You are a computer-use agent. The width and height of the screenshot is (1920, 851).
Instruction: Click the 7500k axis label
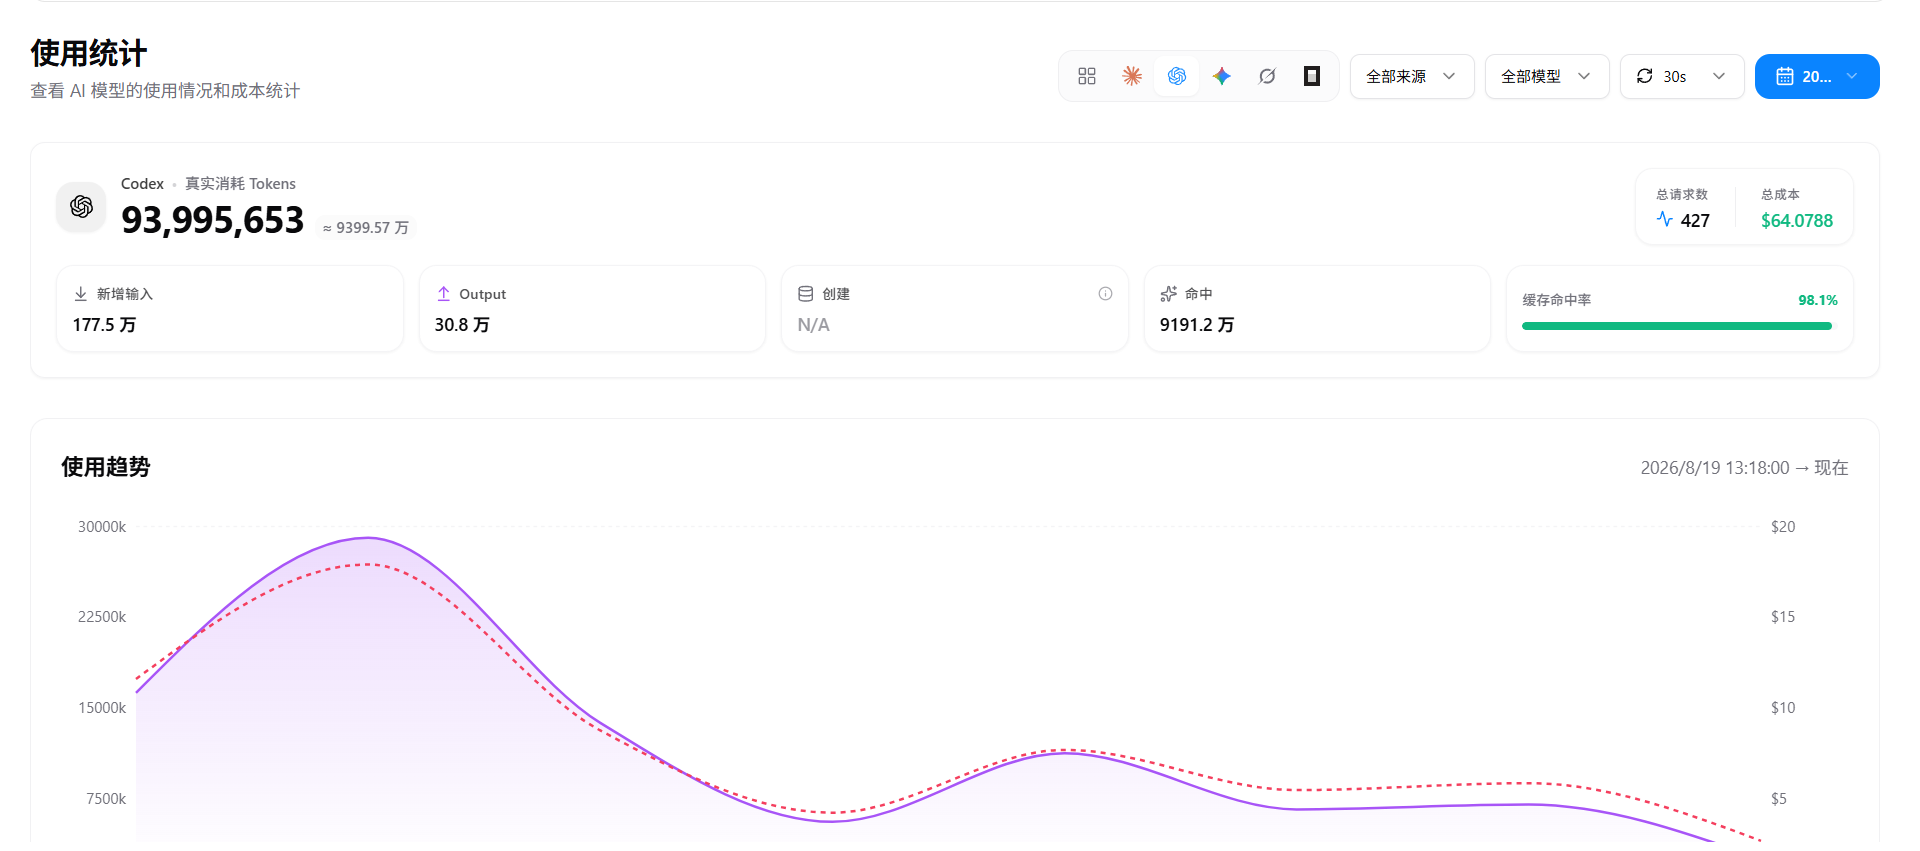[106, 799]
